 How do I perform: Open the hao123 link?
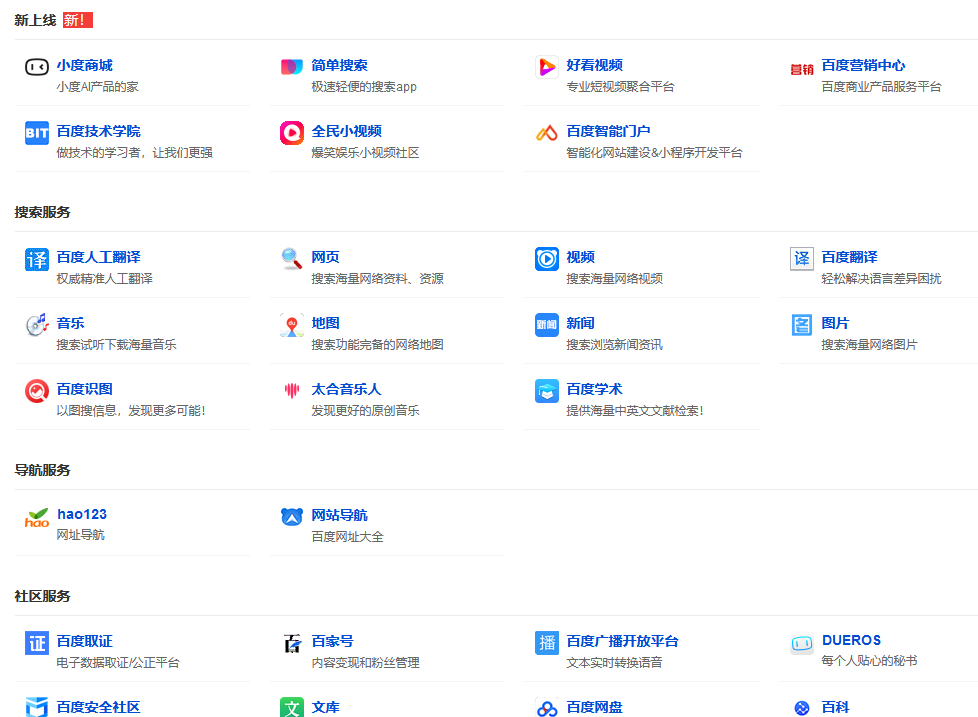coord(82,514)
